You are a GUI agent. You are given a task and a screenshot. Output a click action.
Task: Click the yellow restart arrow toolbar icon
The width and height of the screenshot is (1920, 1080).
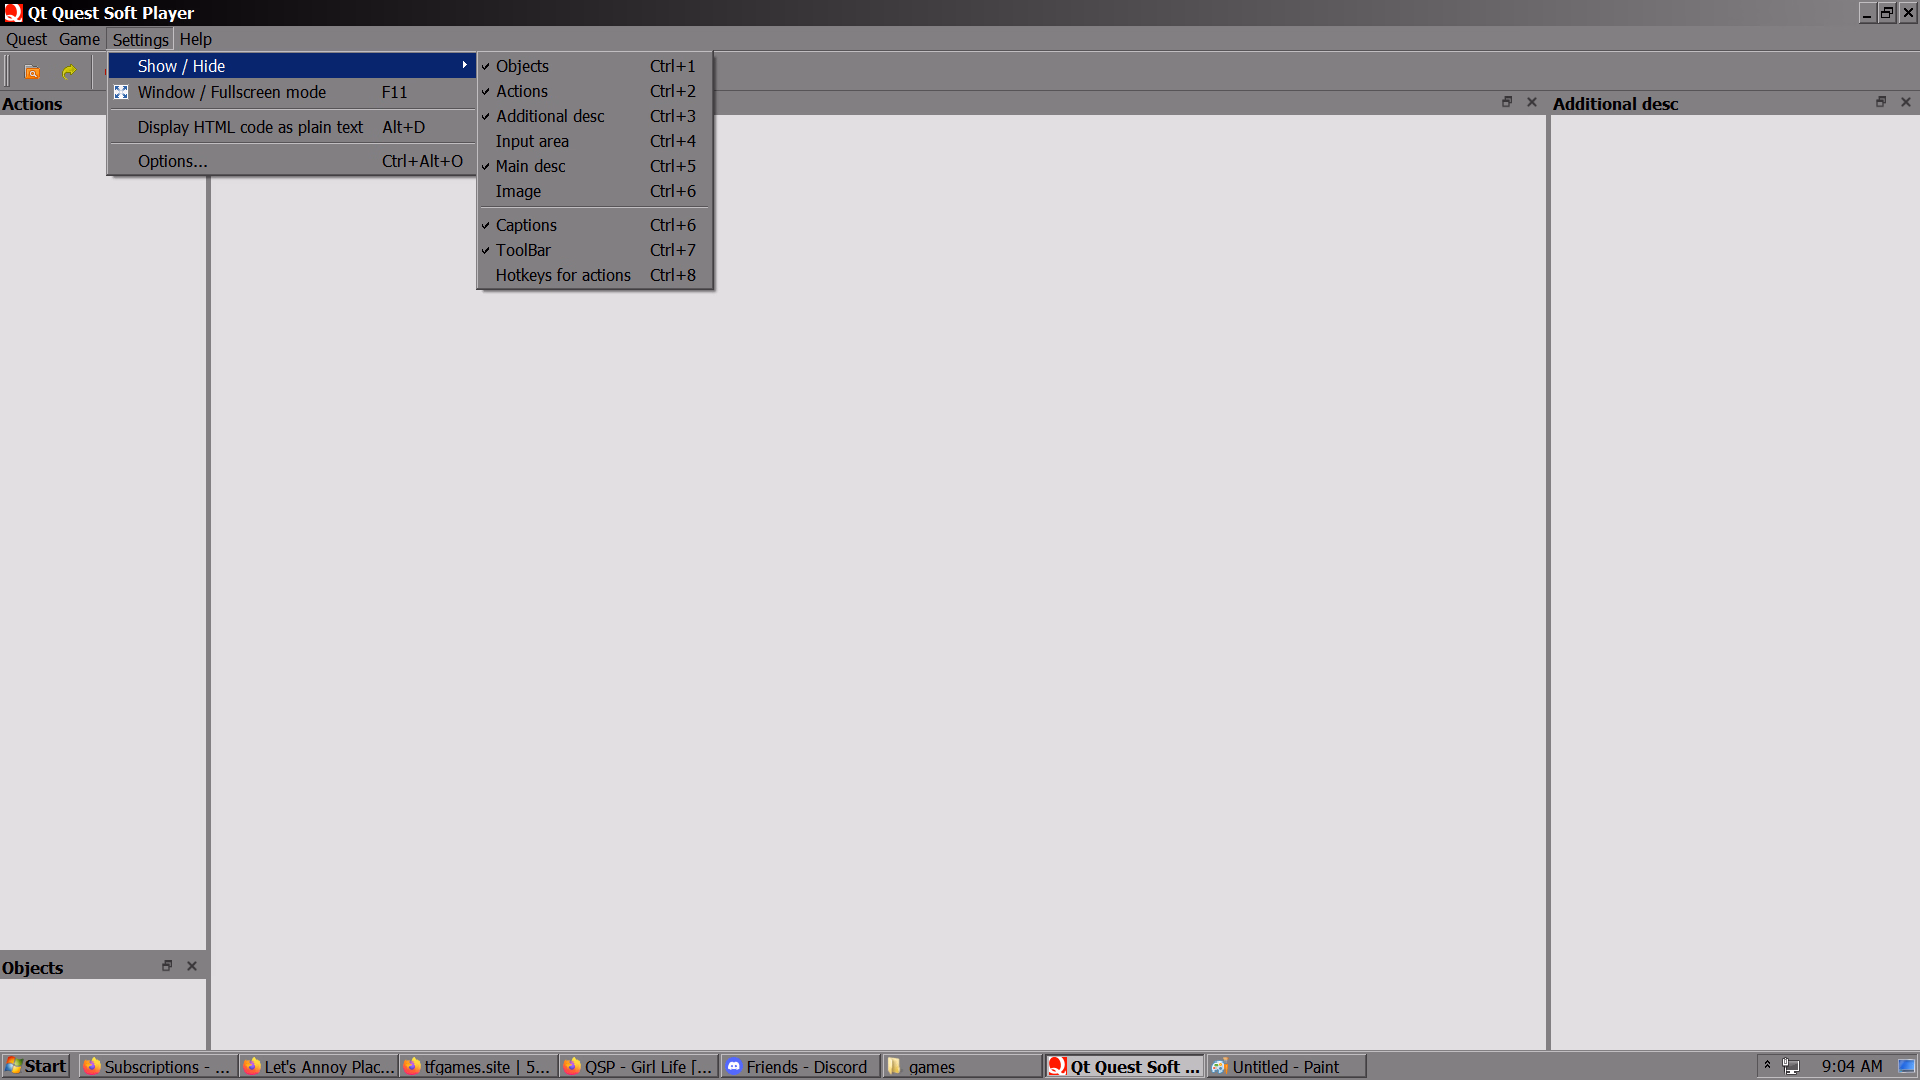(x=69, y=72)
